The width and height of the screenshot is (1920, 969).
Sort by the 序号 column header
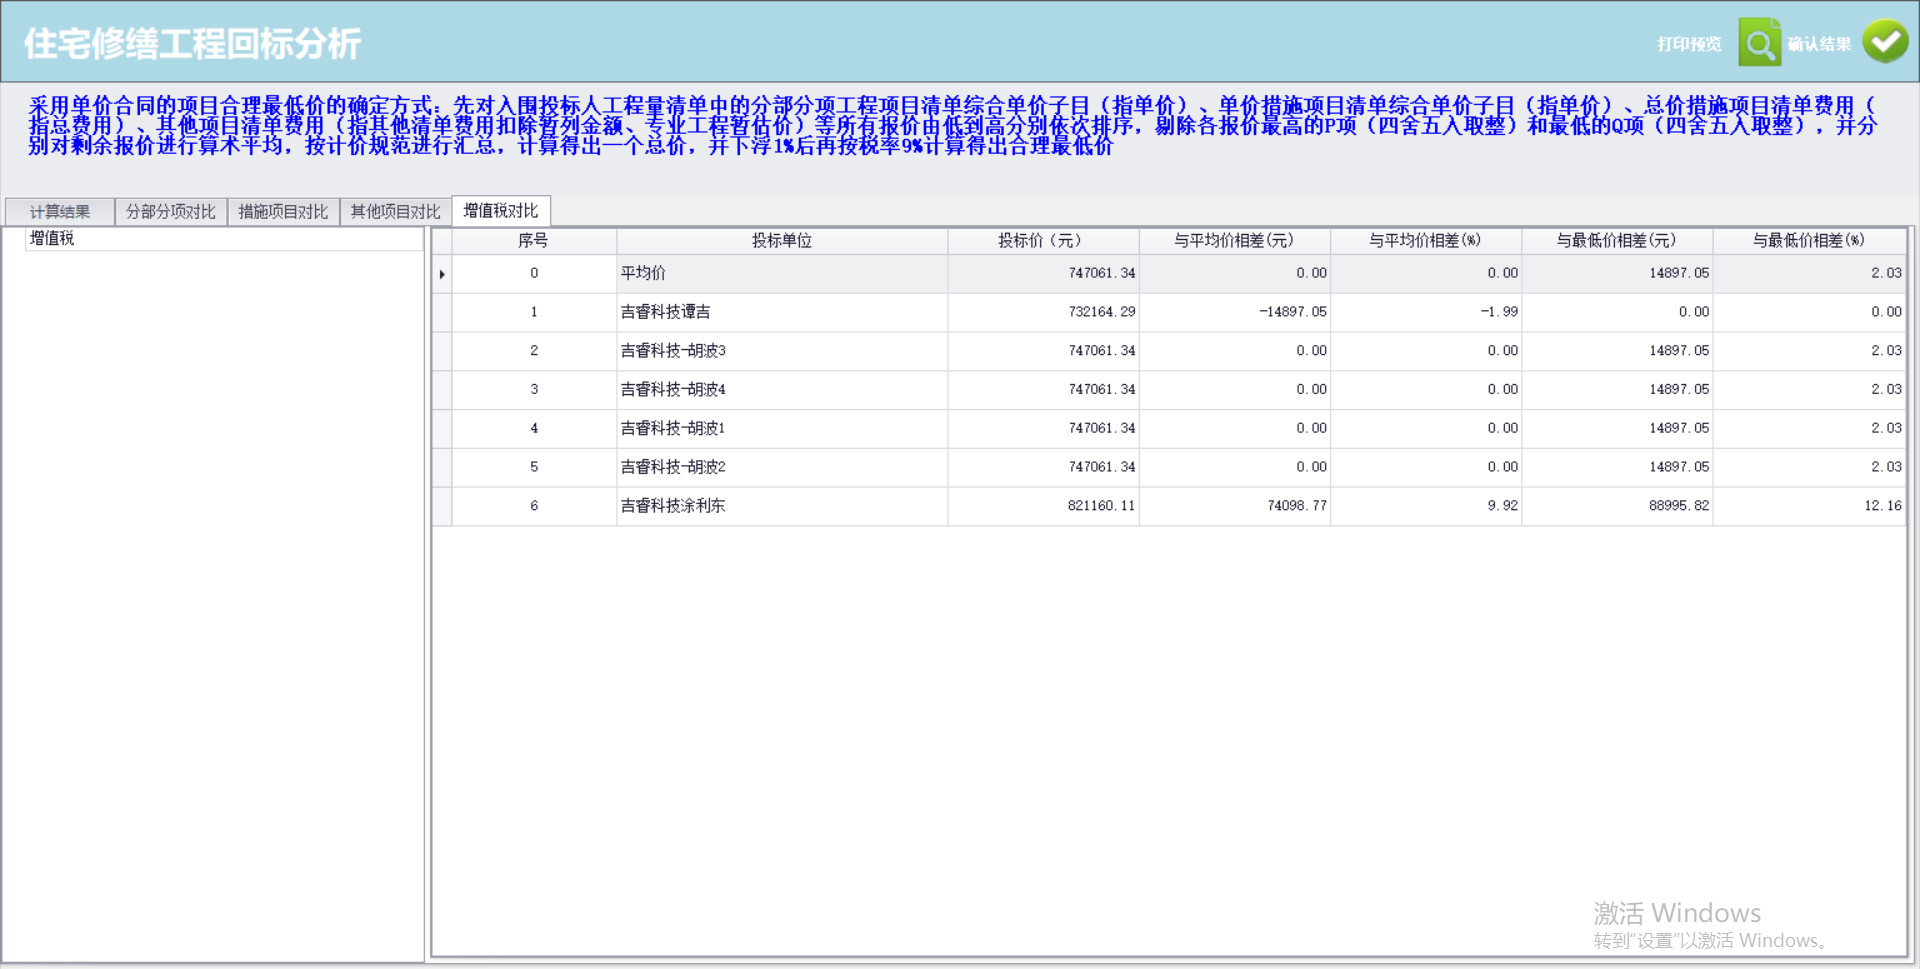533,241
